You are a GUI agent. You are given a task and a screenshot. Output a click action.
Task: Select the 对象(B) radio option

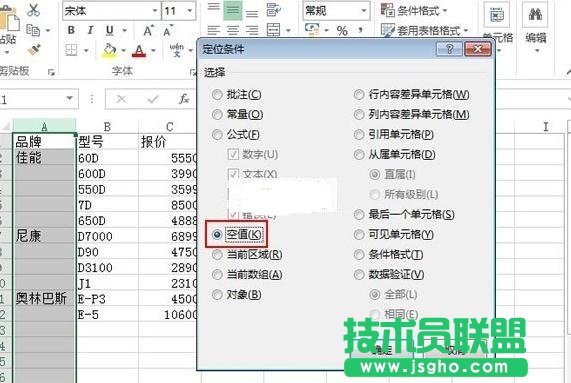237,295
